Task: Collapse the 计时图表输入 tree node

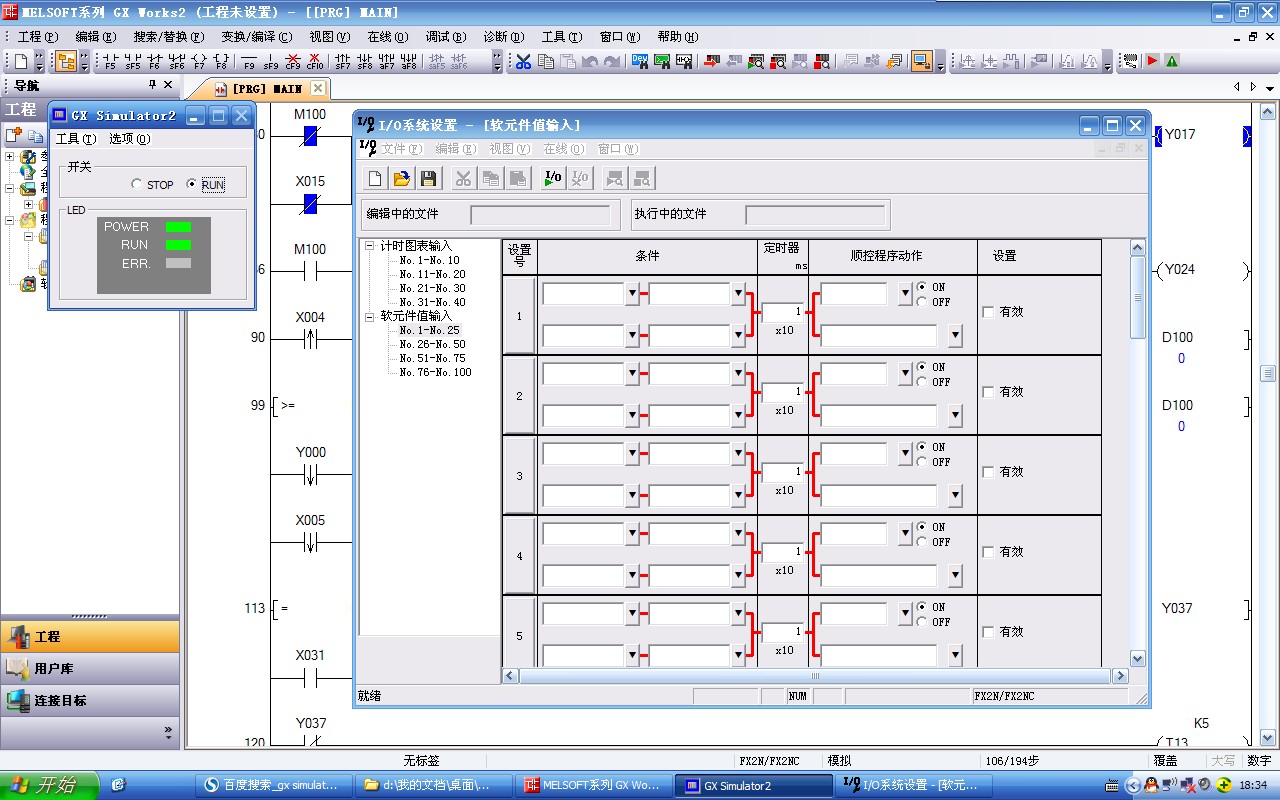Action: pos(369,246)
